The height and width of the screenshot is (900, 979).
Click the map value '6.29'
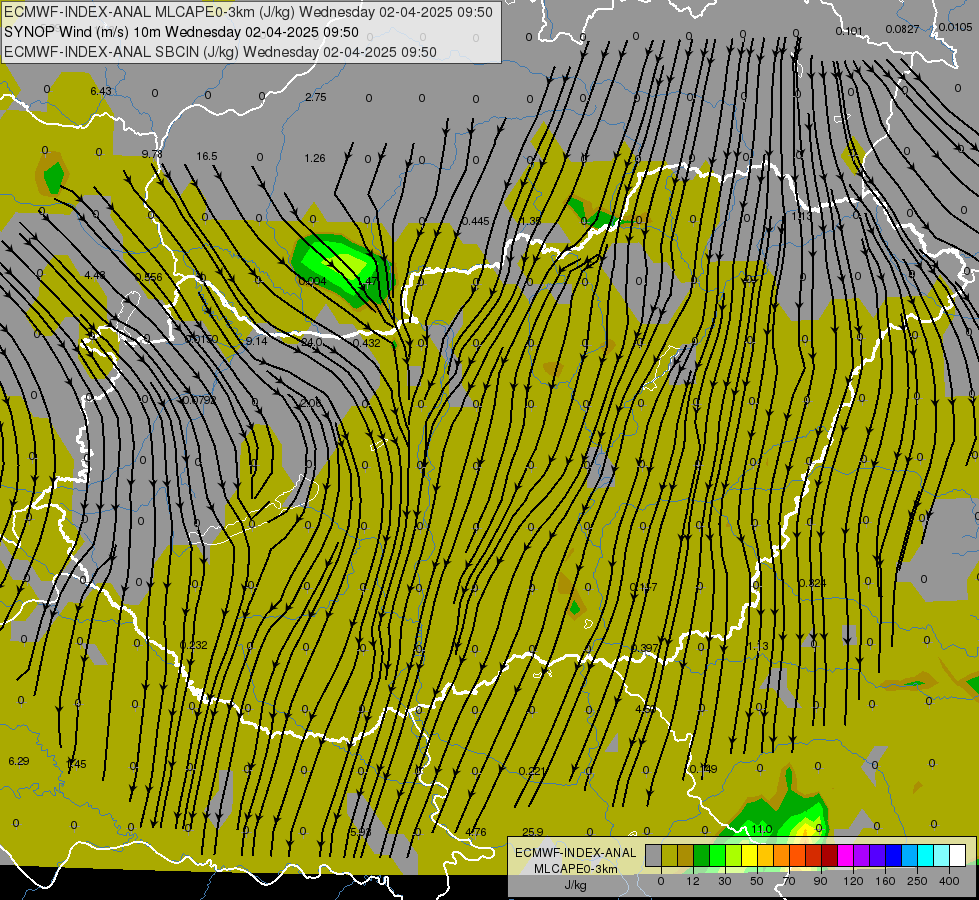click(x=19, y=761)
